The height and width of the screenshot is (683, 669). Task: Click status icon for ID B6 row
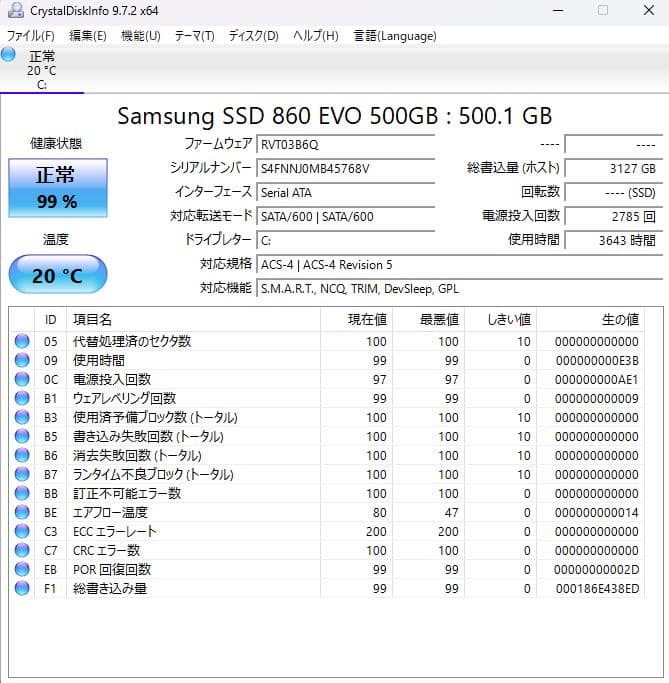(x=22, y=455)
